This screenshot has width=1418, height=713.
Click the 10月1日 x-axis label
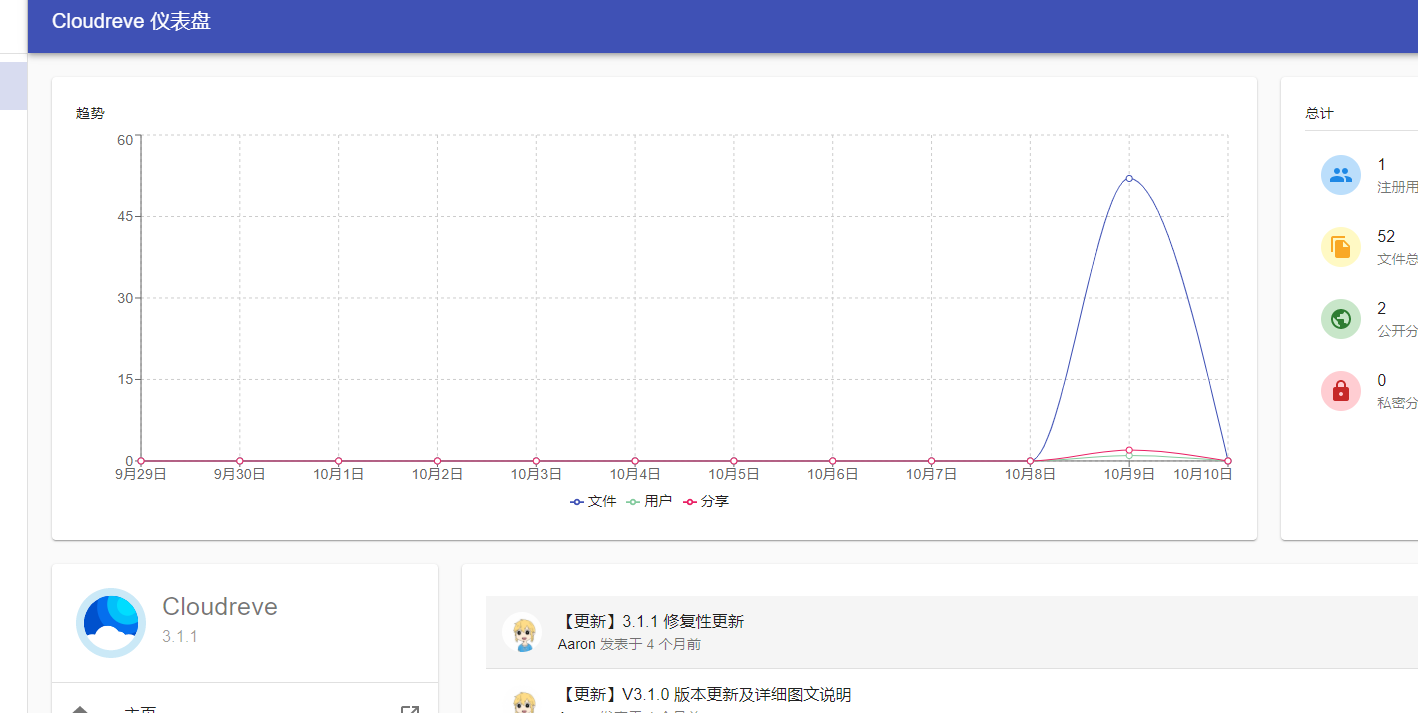(x=339, y=474)
